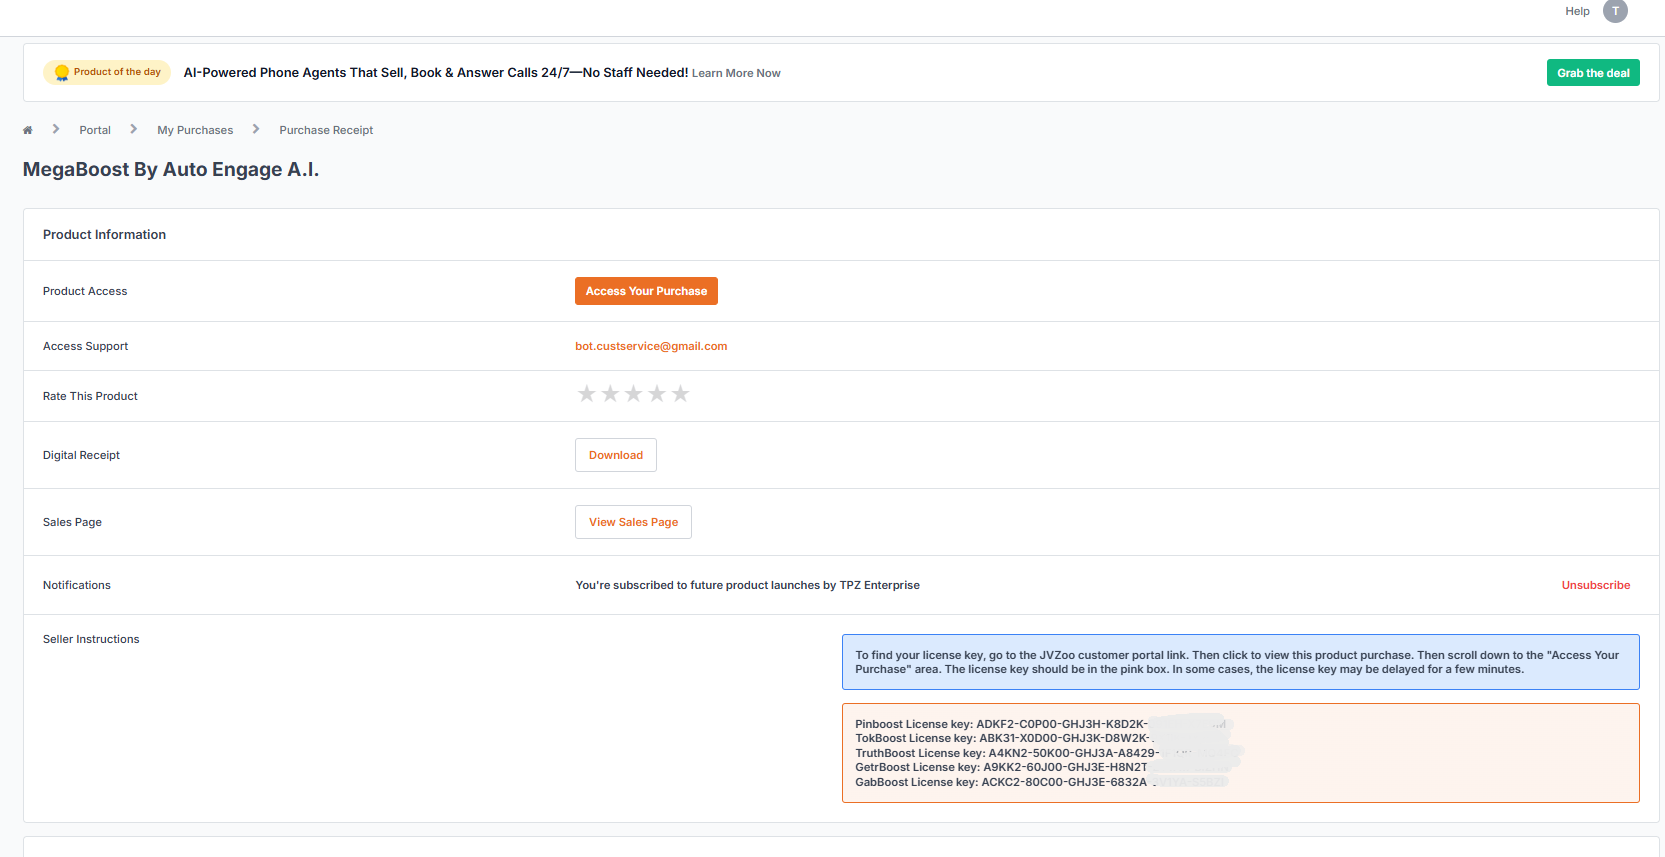Click View Sales Page button

pos(633,522)
